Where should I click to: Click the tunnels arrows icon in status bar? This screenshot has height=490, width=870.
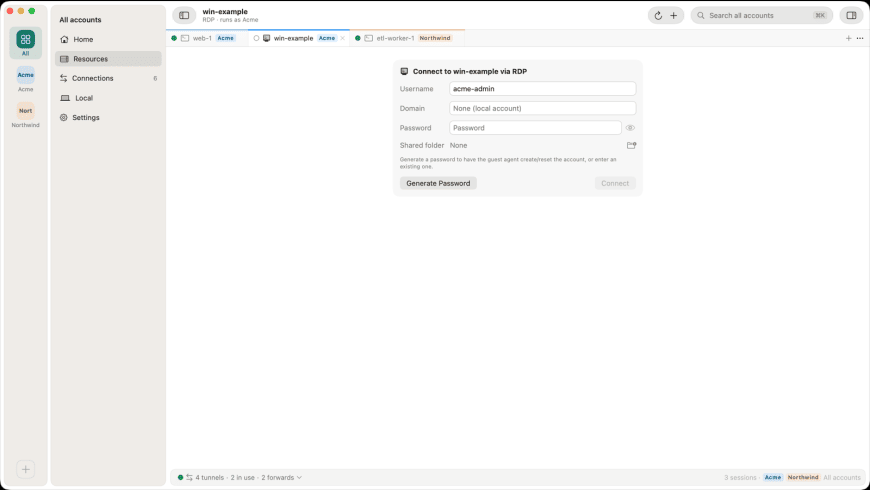click(x=189, y=477)
